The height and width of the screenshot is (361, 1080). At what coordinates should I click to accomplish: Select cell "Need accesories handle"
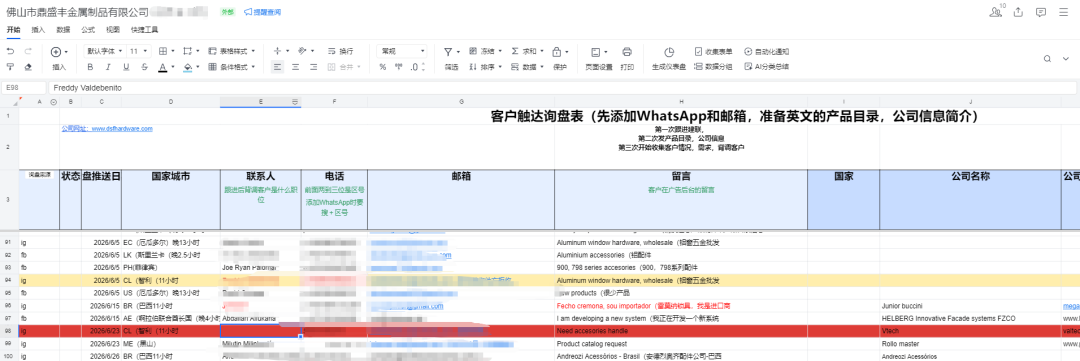pos(681,331)
